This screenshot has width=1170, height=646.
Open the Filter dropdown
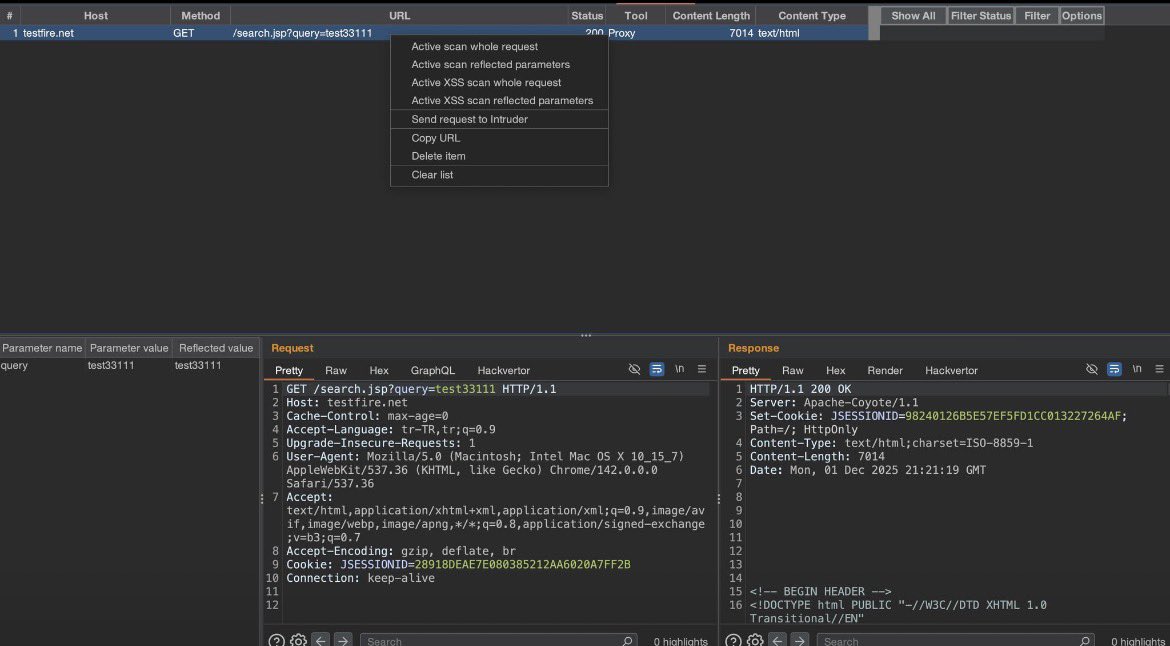pyautogui.click(x=1037, y=15)
